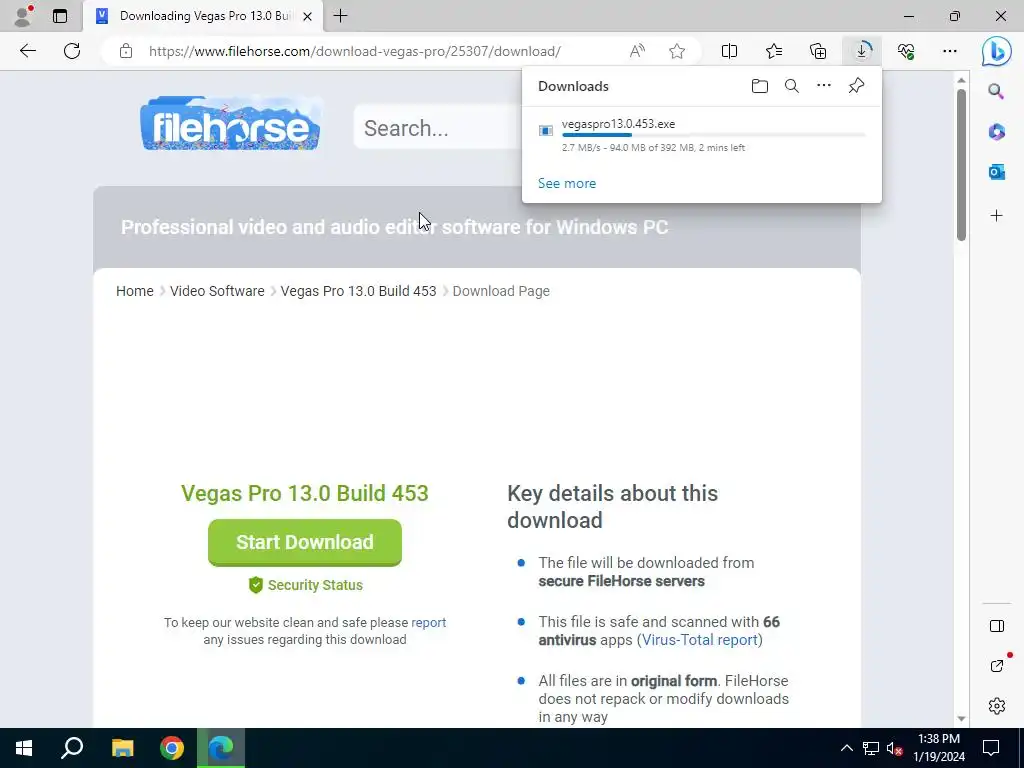Viewport: 1024px width, 768px height.
Task: Open the Windows Start menu
Action: (24, 748)
